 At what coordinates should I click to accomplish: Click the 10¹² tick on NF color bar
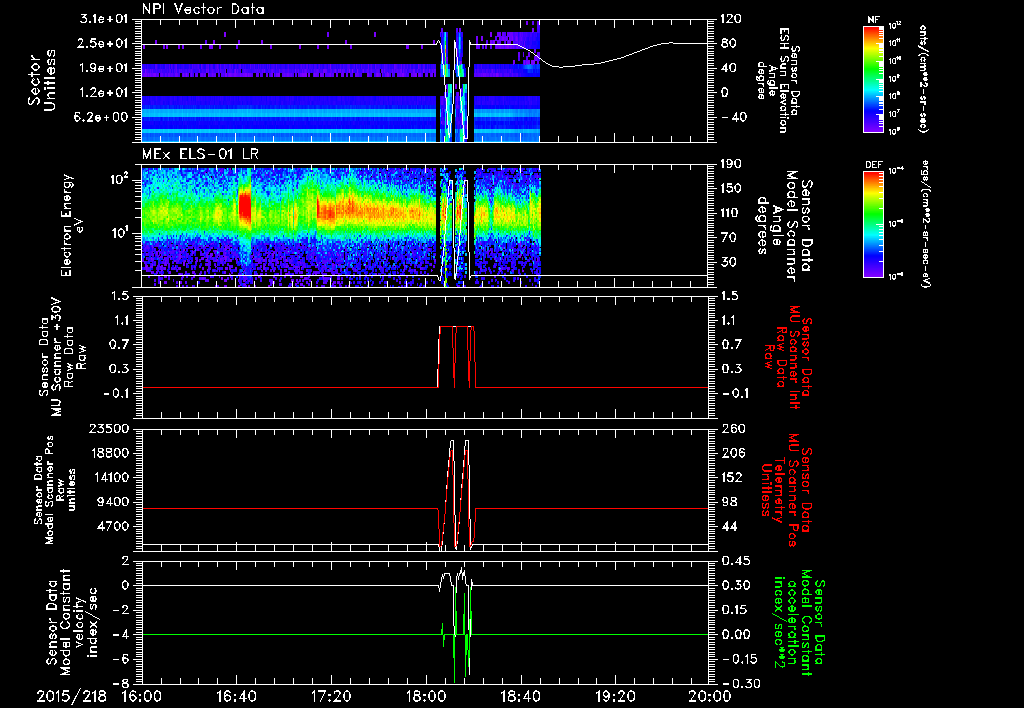pyautogui.click(x=895, y=26)
